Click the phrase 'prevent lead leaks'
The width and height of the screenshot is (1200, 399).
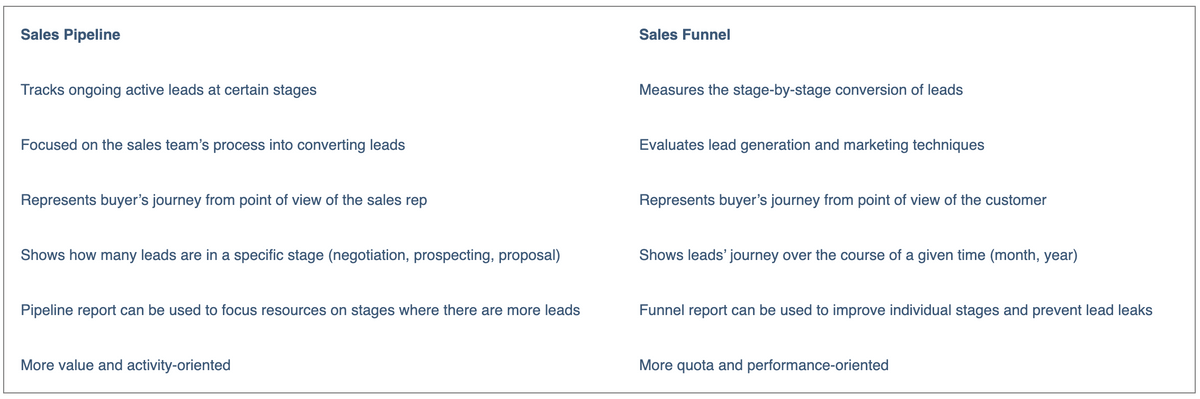[1091, 310]
